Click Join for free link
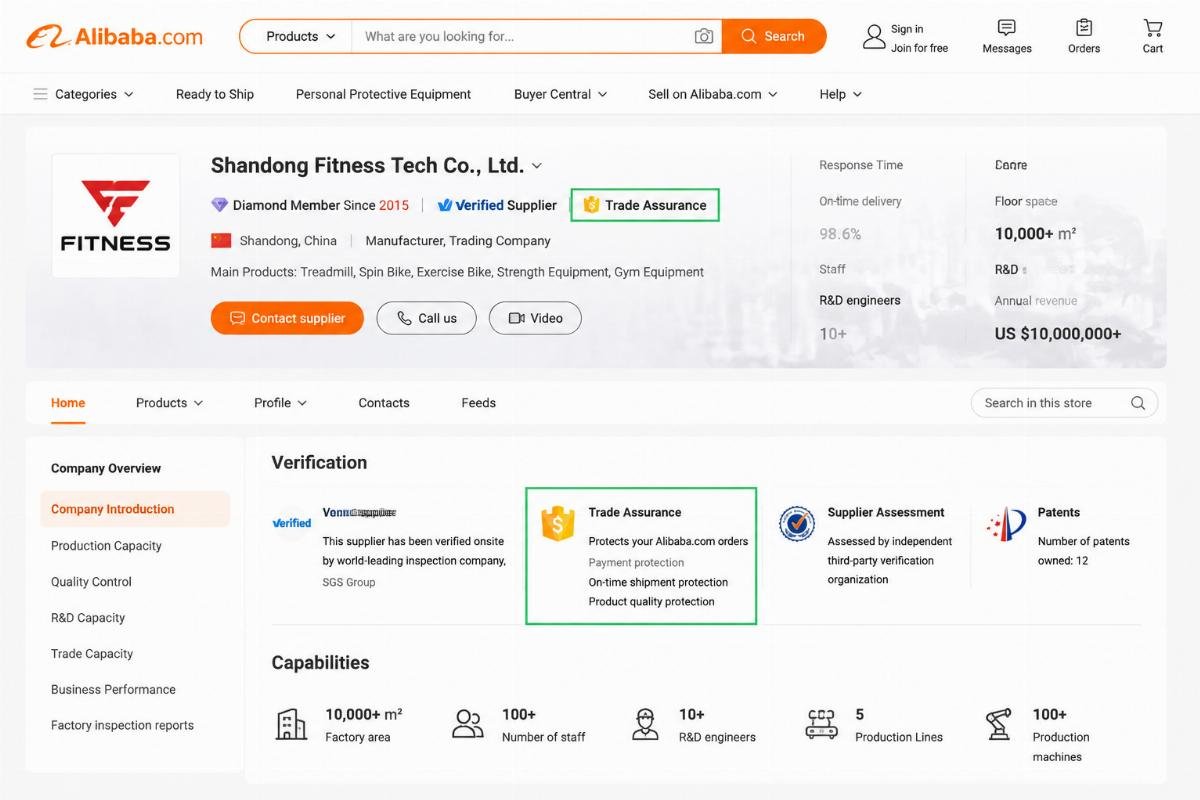 [919, 48]
